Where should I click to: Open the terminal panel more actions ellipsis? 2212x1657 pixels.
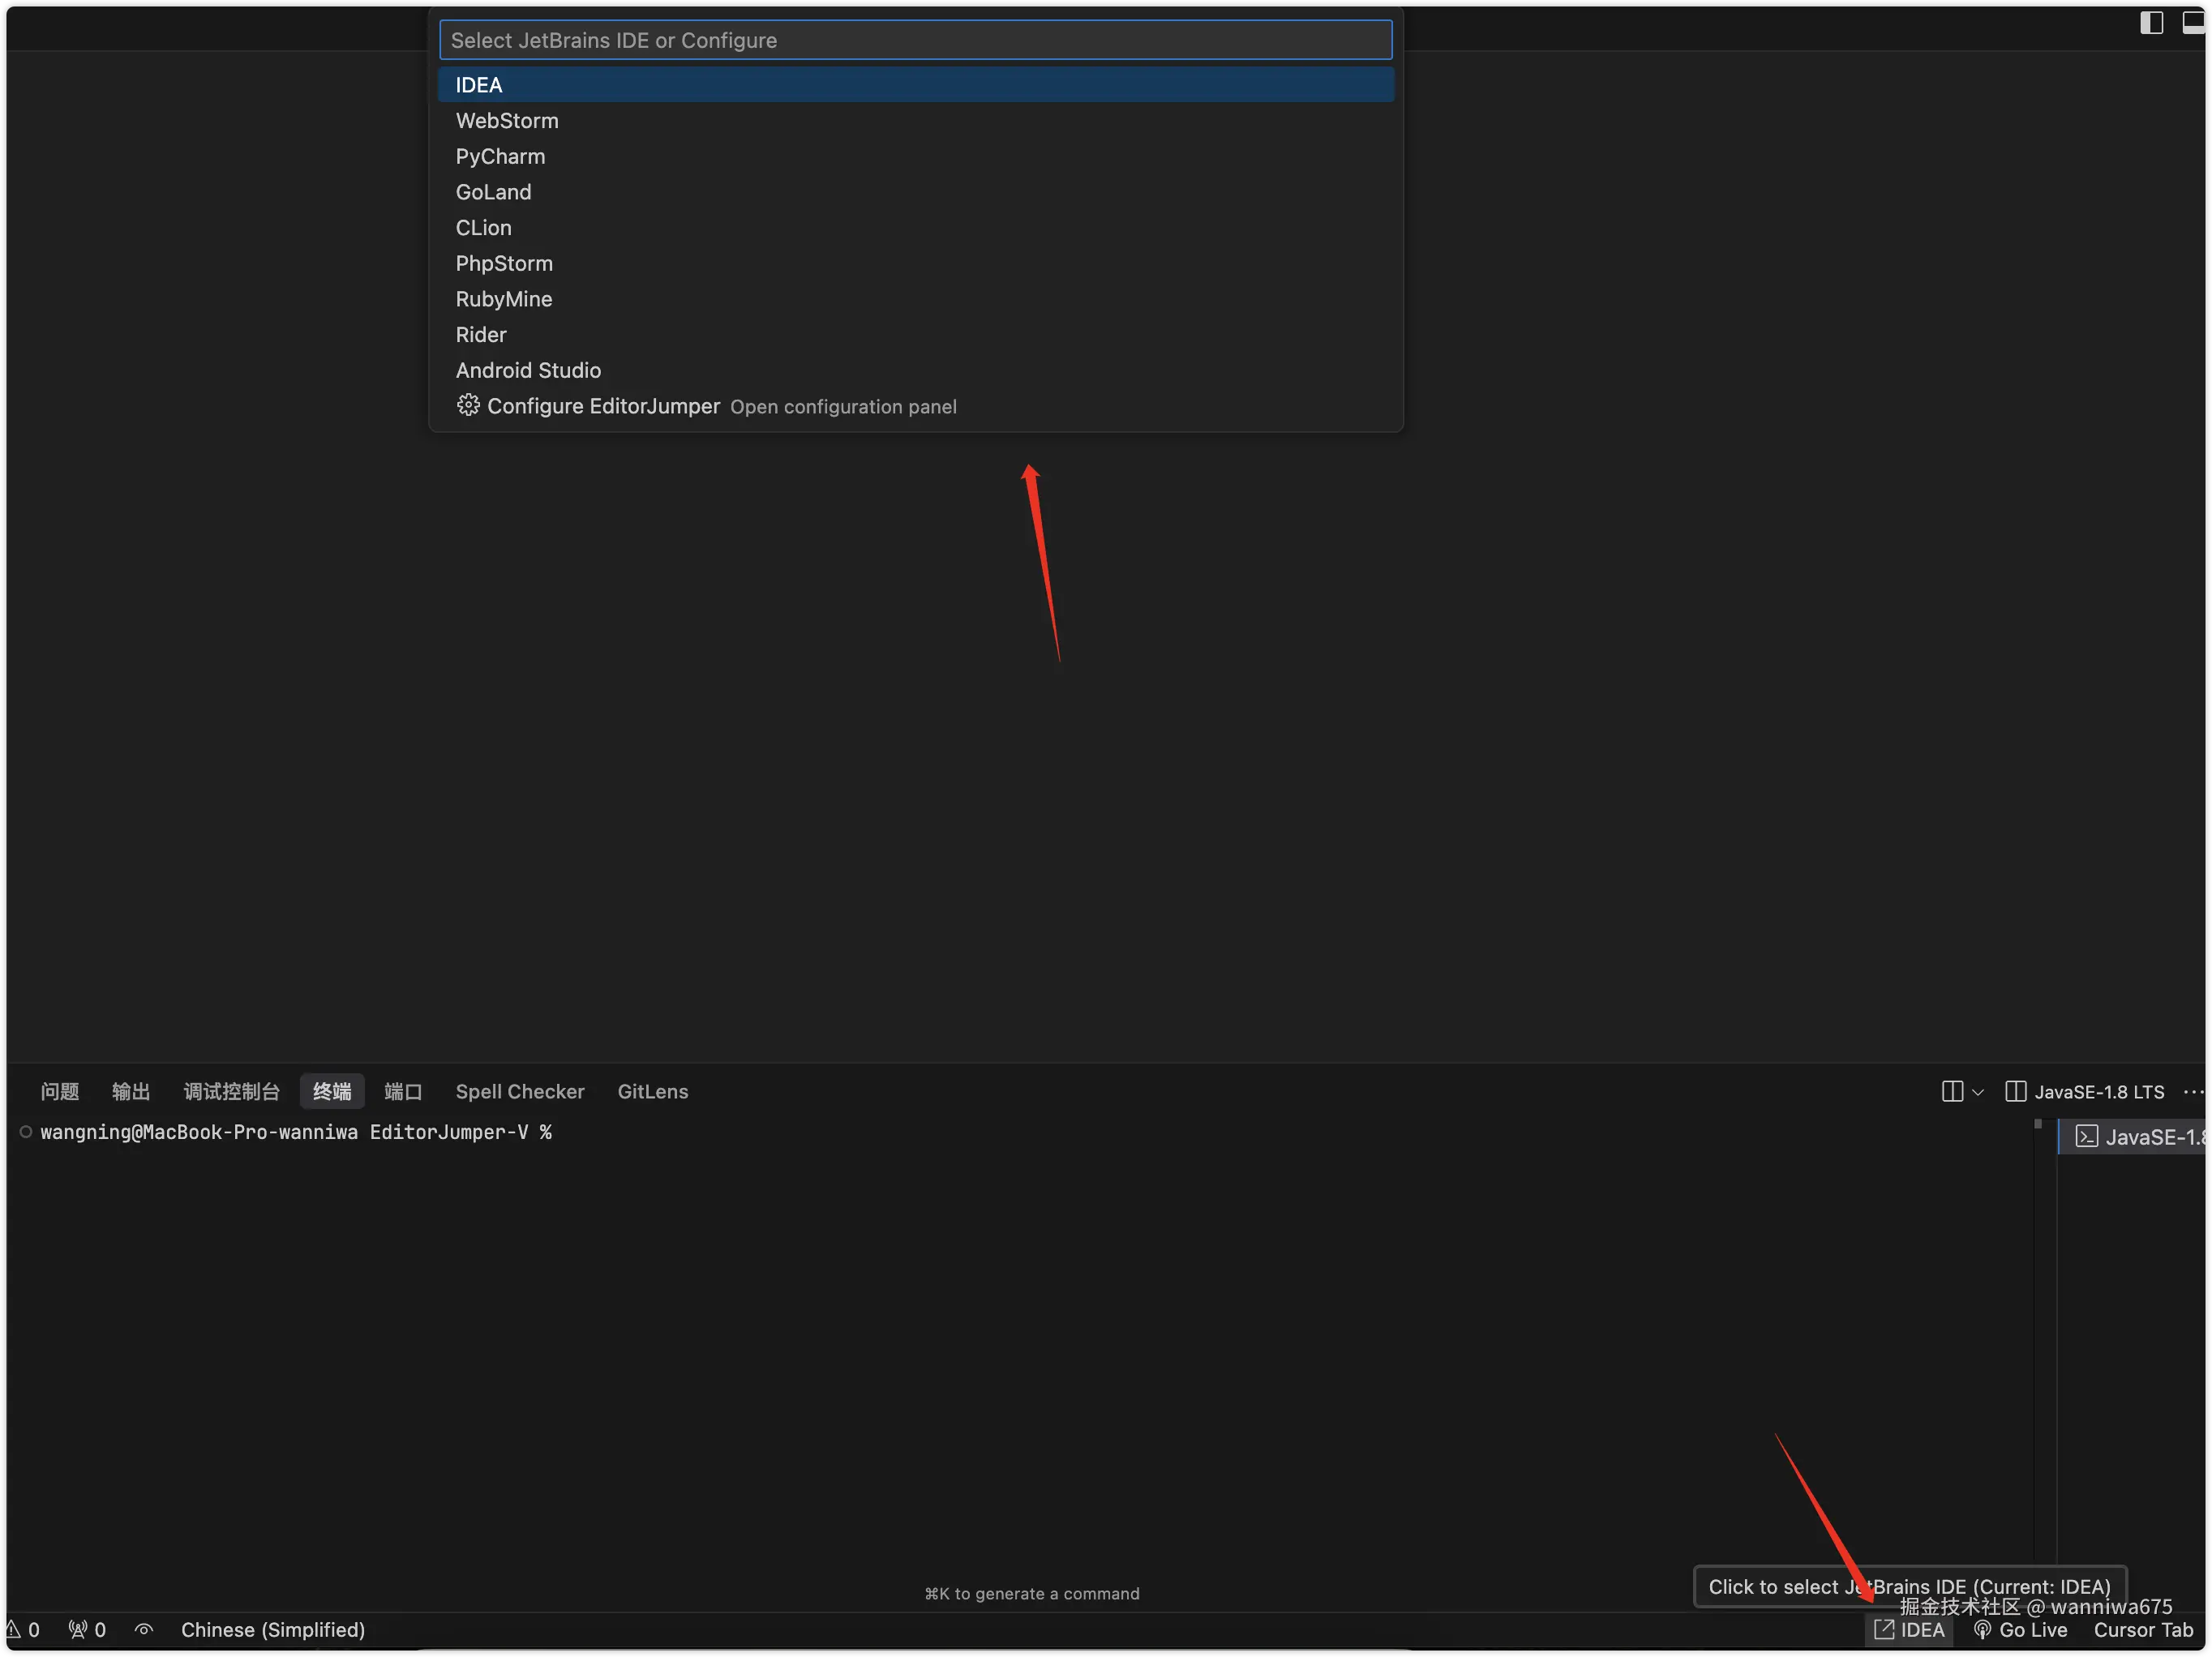pos(2193,1091)
